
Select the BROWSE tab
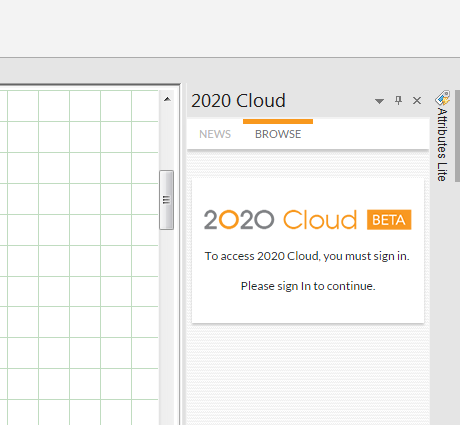pyautogui.click(x=278, y=134)
